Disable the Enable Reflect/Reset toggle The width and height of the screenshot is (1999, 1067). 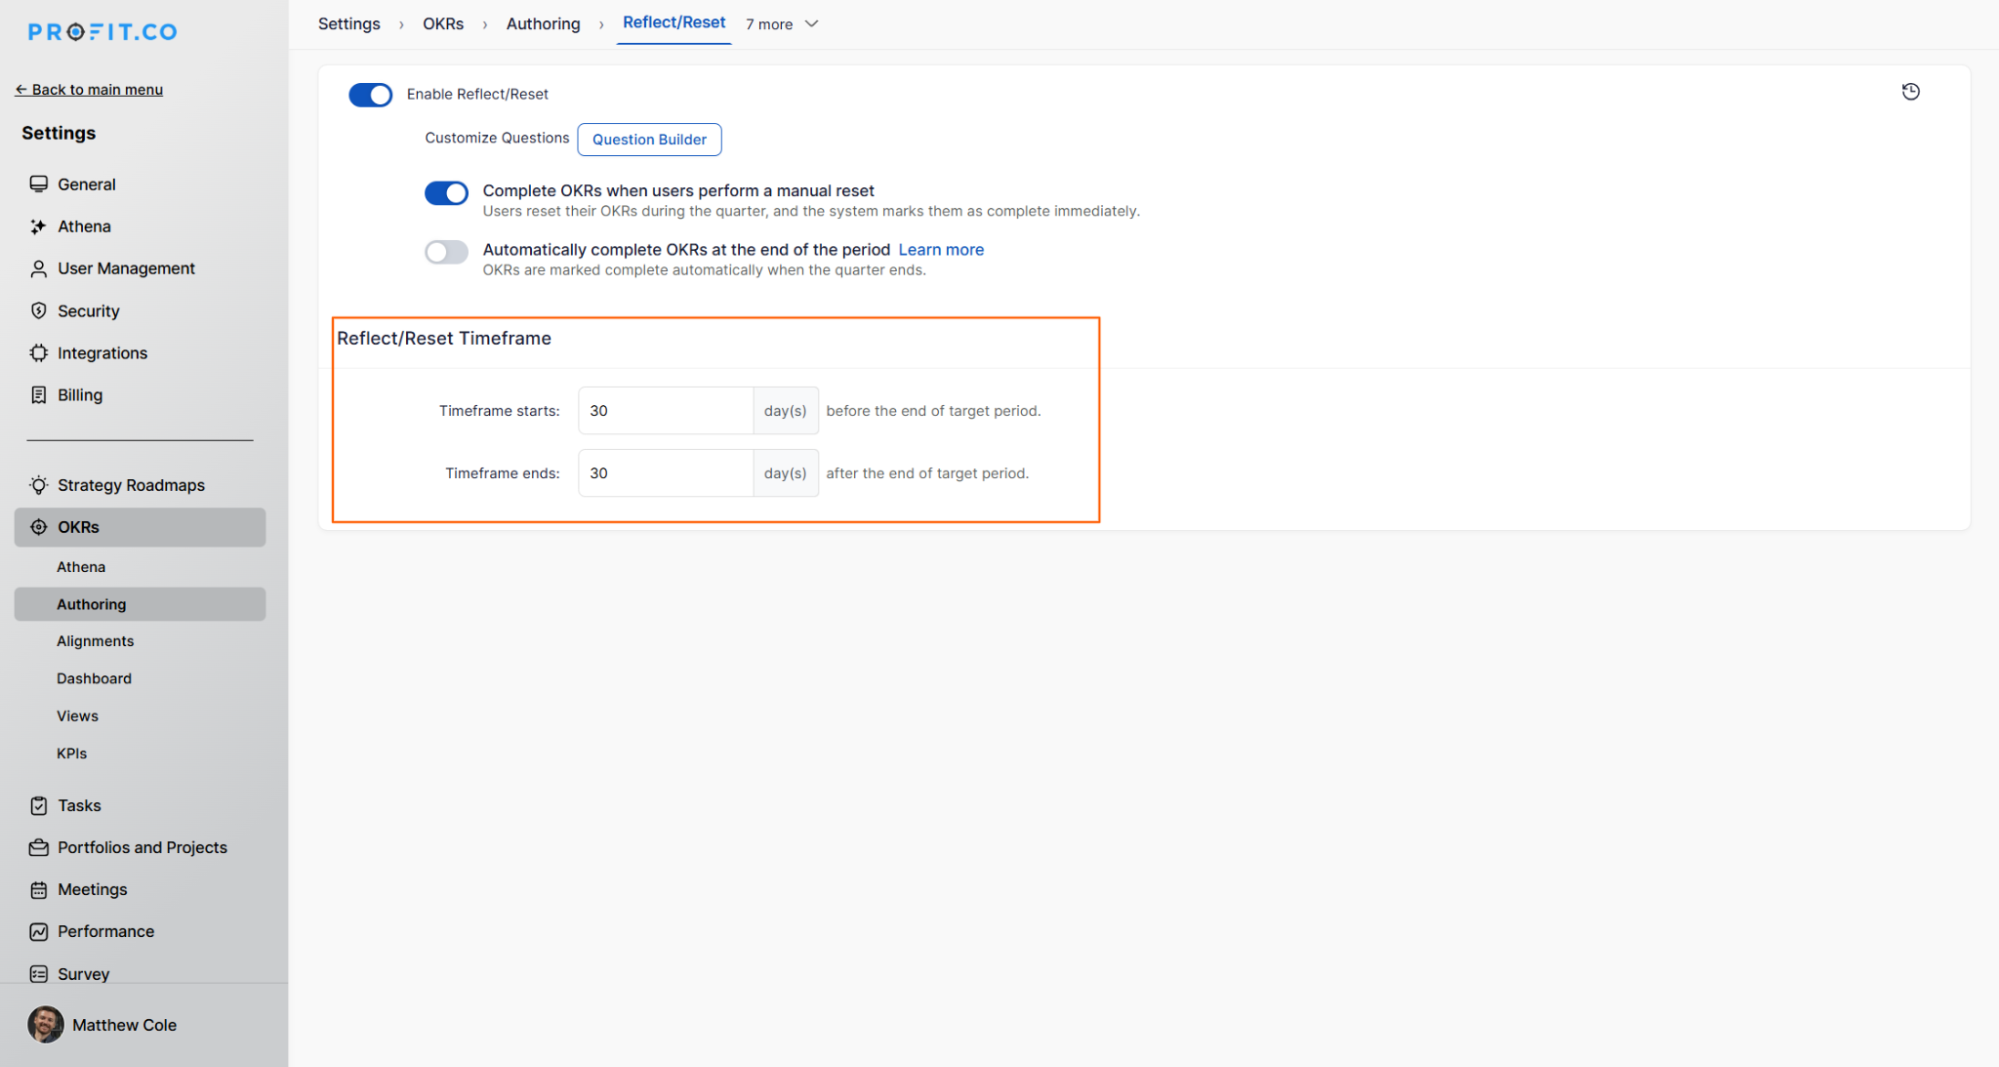(x=370, y=95)
